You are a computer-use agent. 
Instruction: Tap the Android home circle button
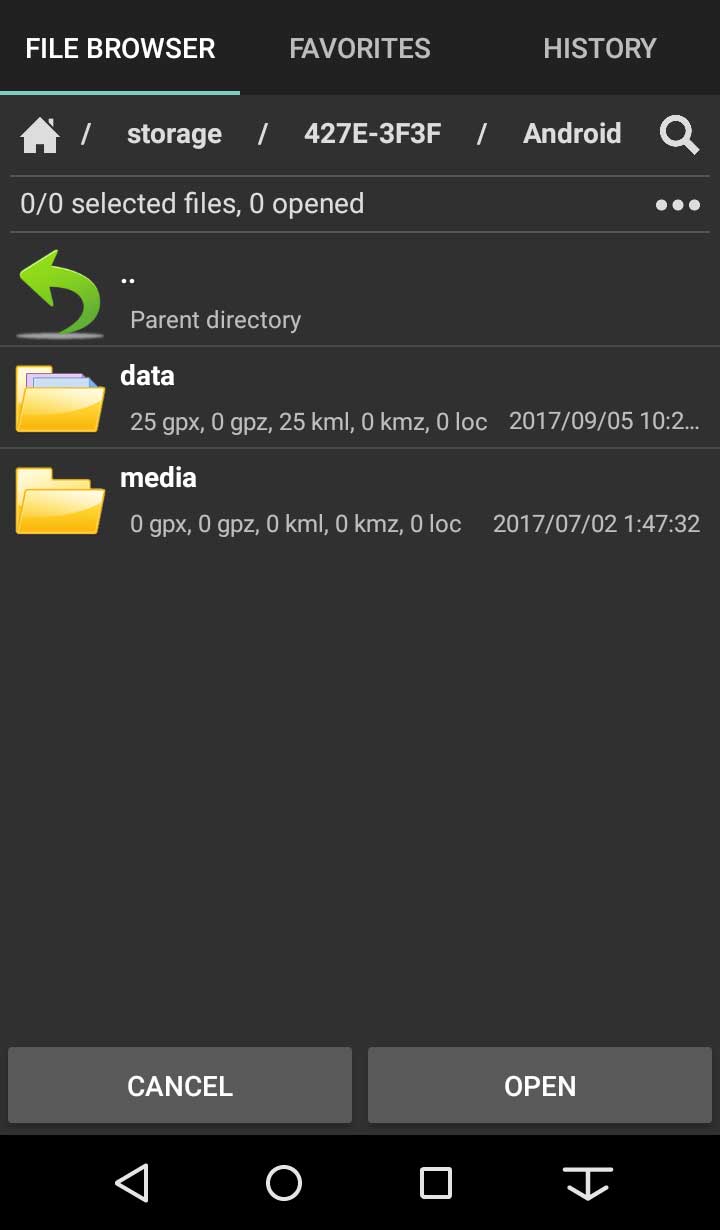point(284,1183)
